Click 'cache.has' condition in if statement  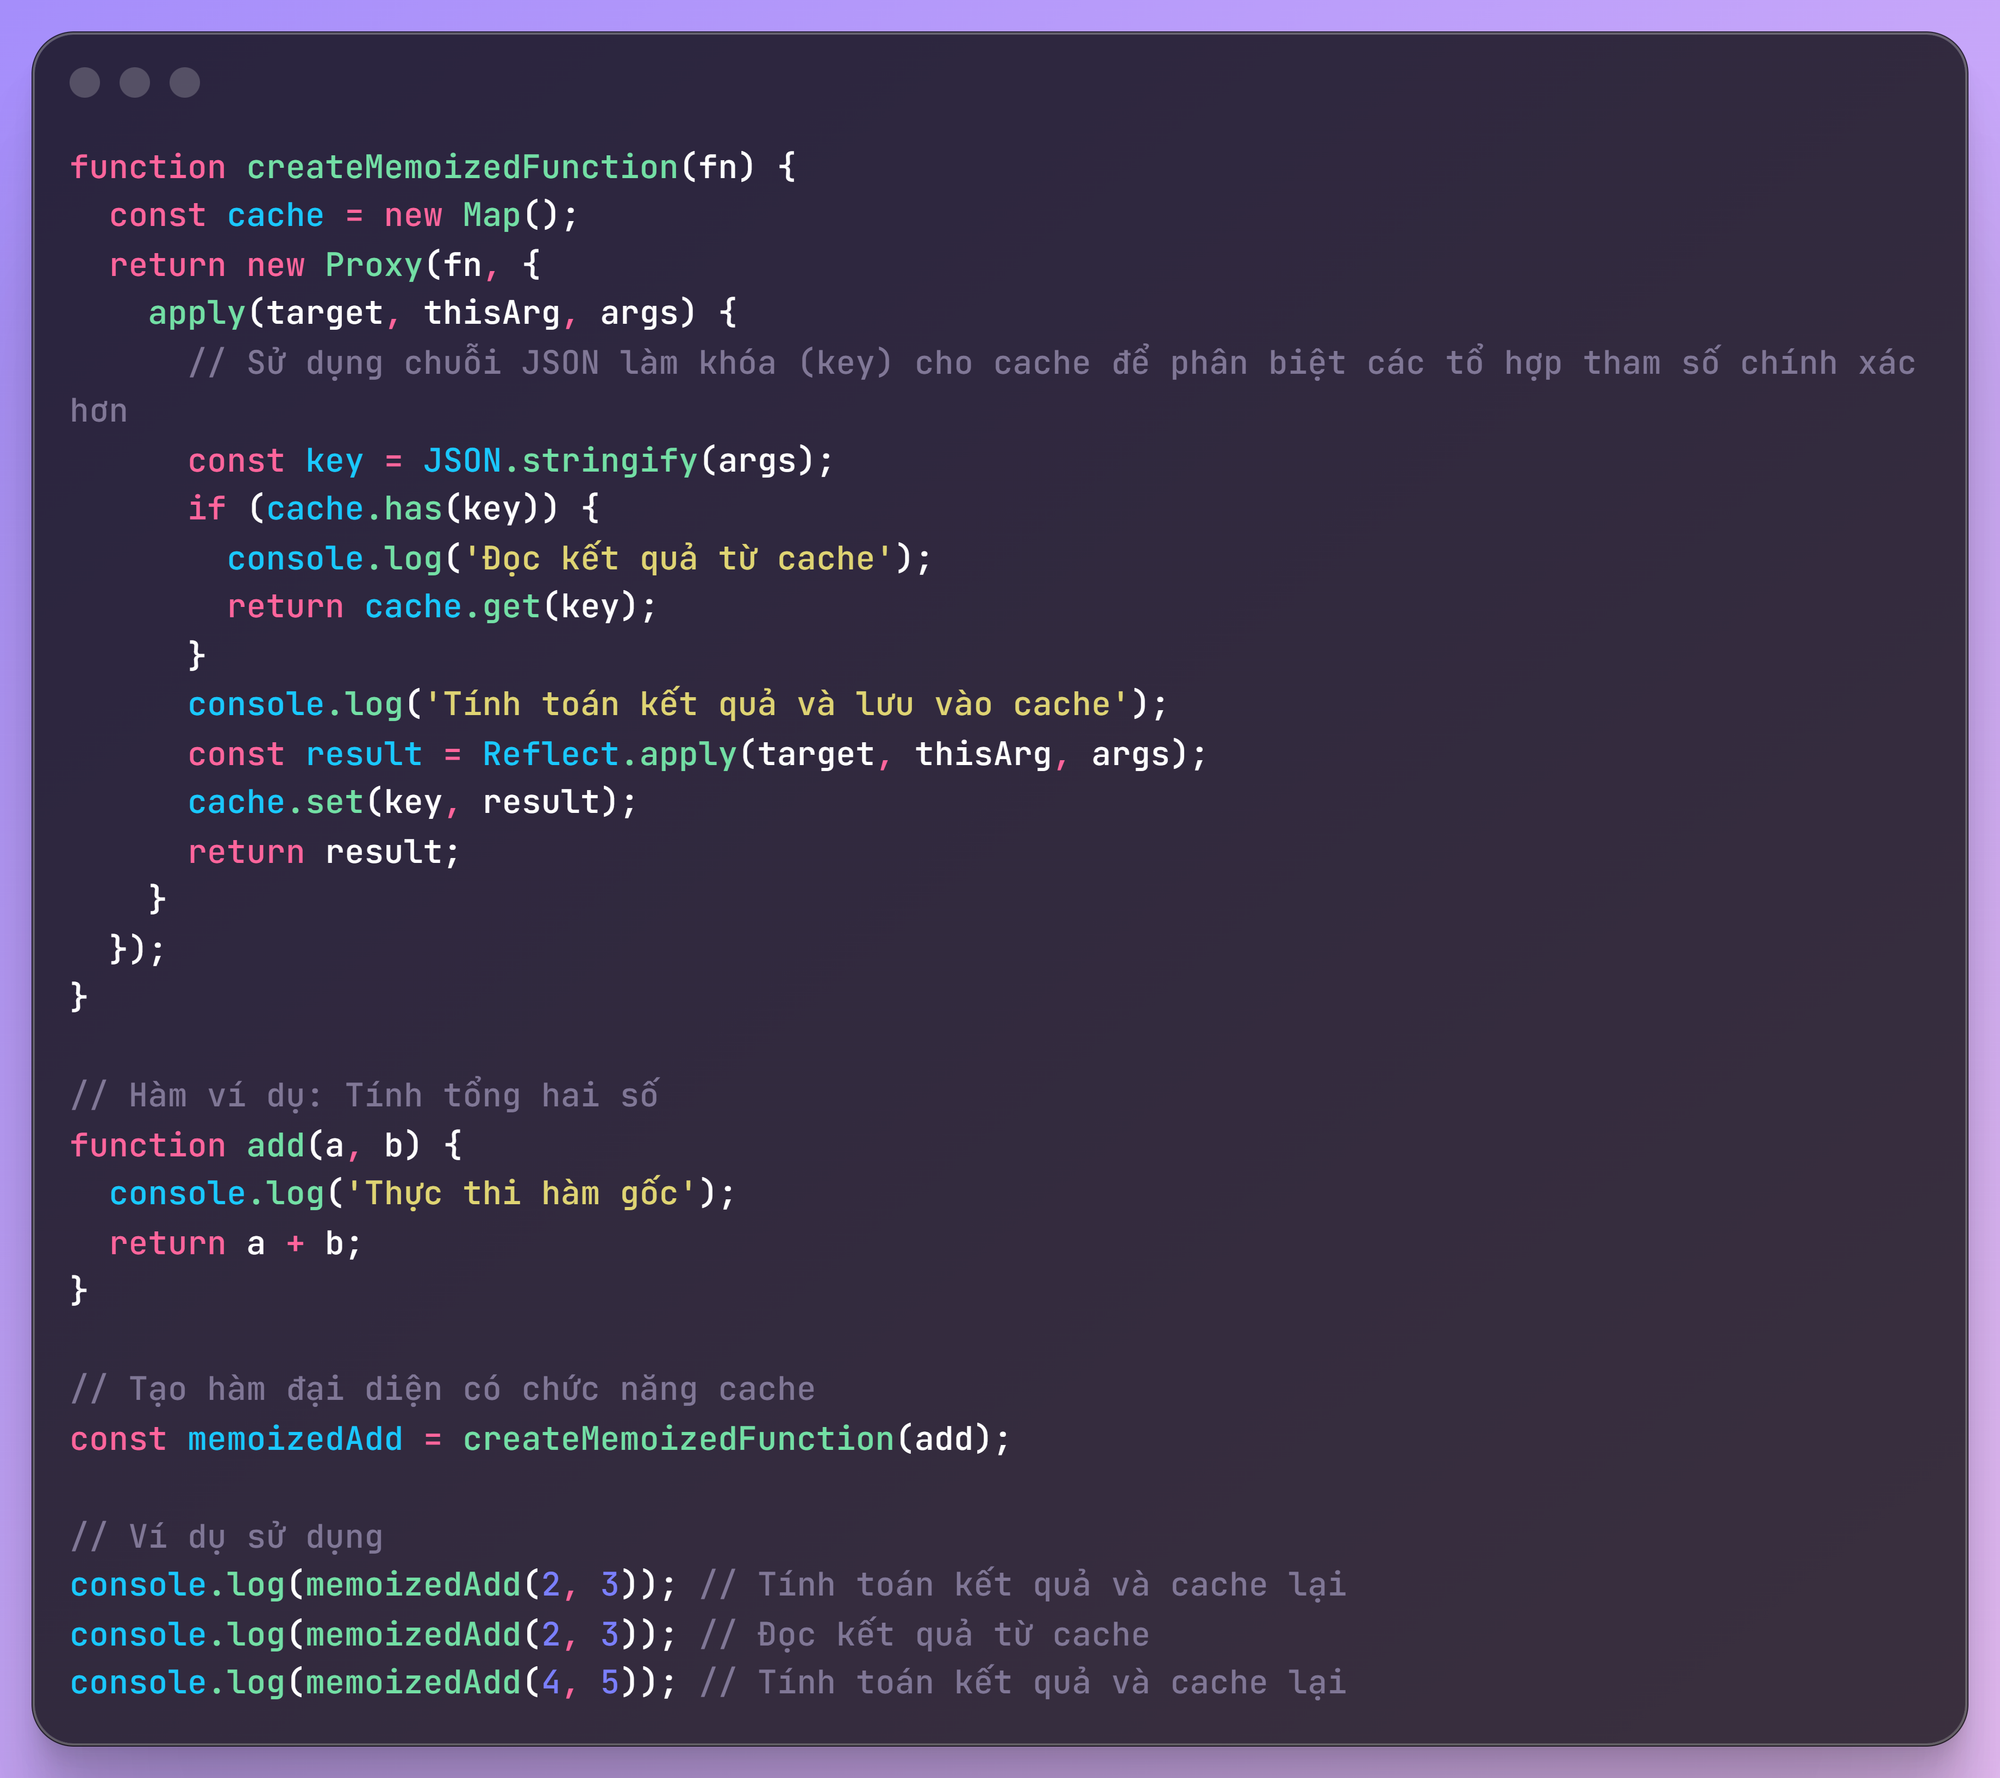click(354, 509)
